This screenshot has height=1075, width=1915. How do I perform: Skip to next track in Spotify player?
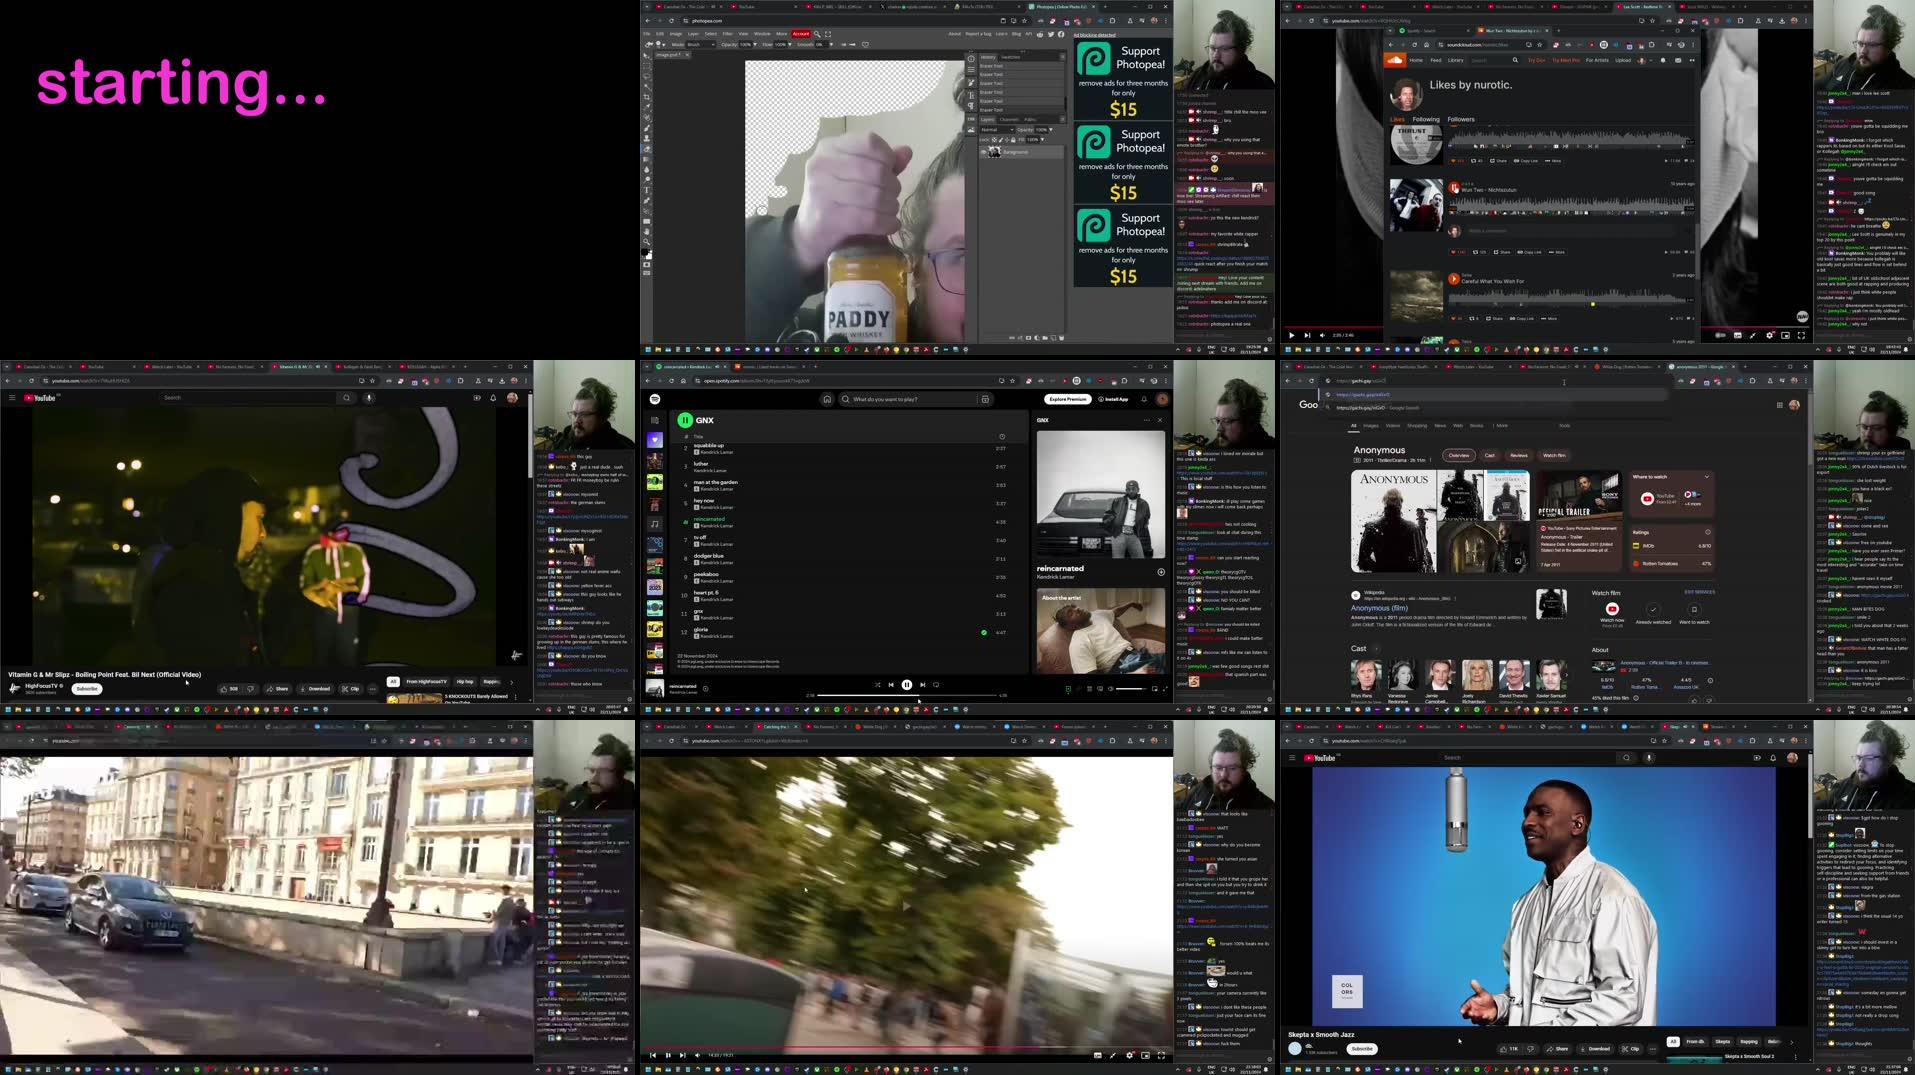click(x=922, y=685)
